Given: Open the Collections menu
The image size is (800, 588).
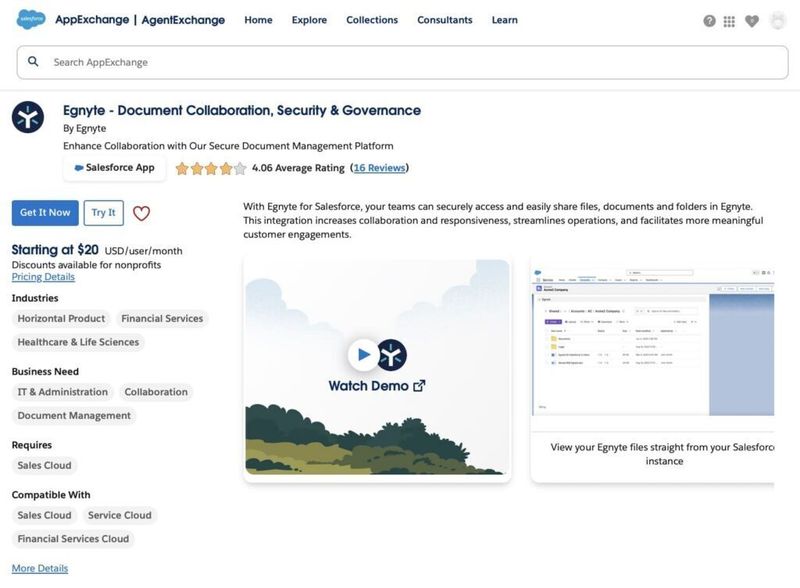Looking at the screenshot, I should pyautogui.click(x=372, y=20).
